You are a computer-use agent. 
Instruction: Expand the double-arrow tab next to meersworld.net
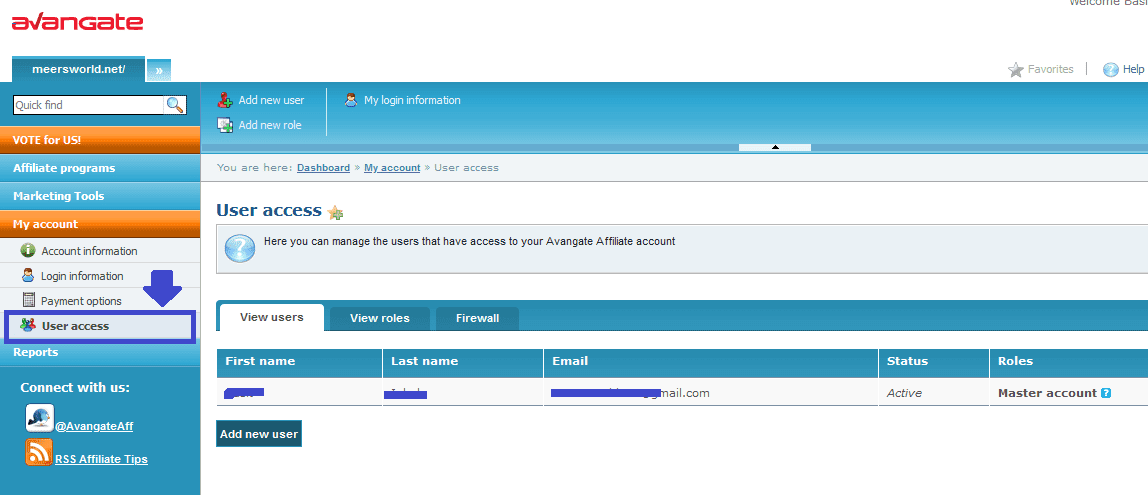pos(159,70)
